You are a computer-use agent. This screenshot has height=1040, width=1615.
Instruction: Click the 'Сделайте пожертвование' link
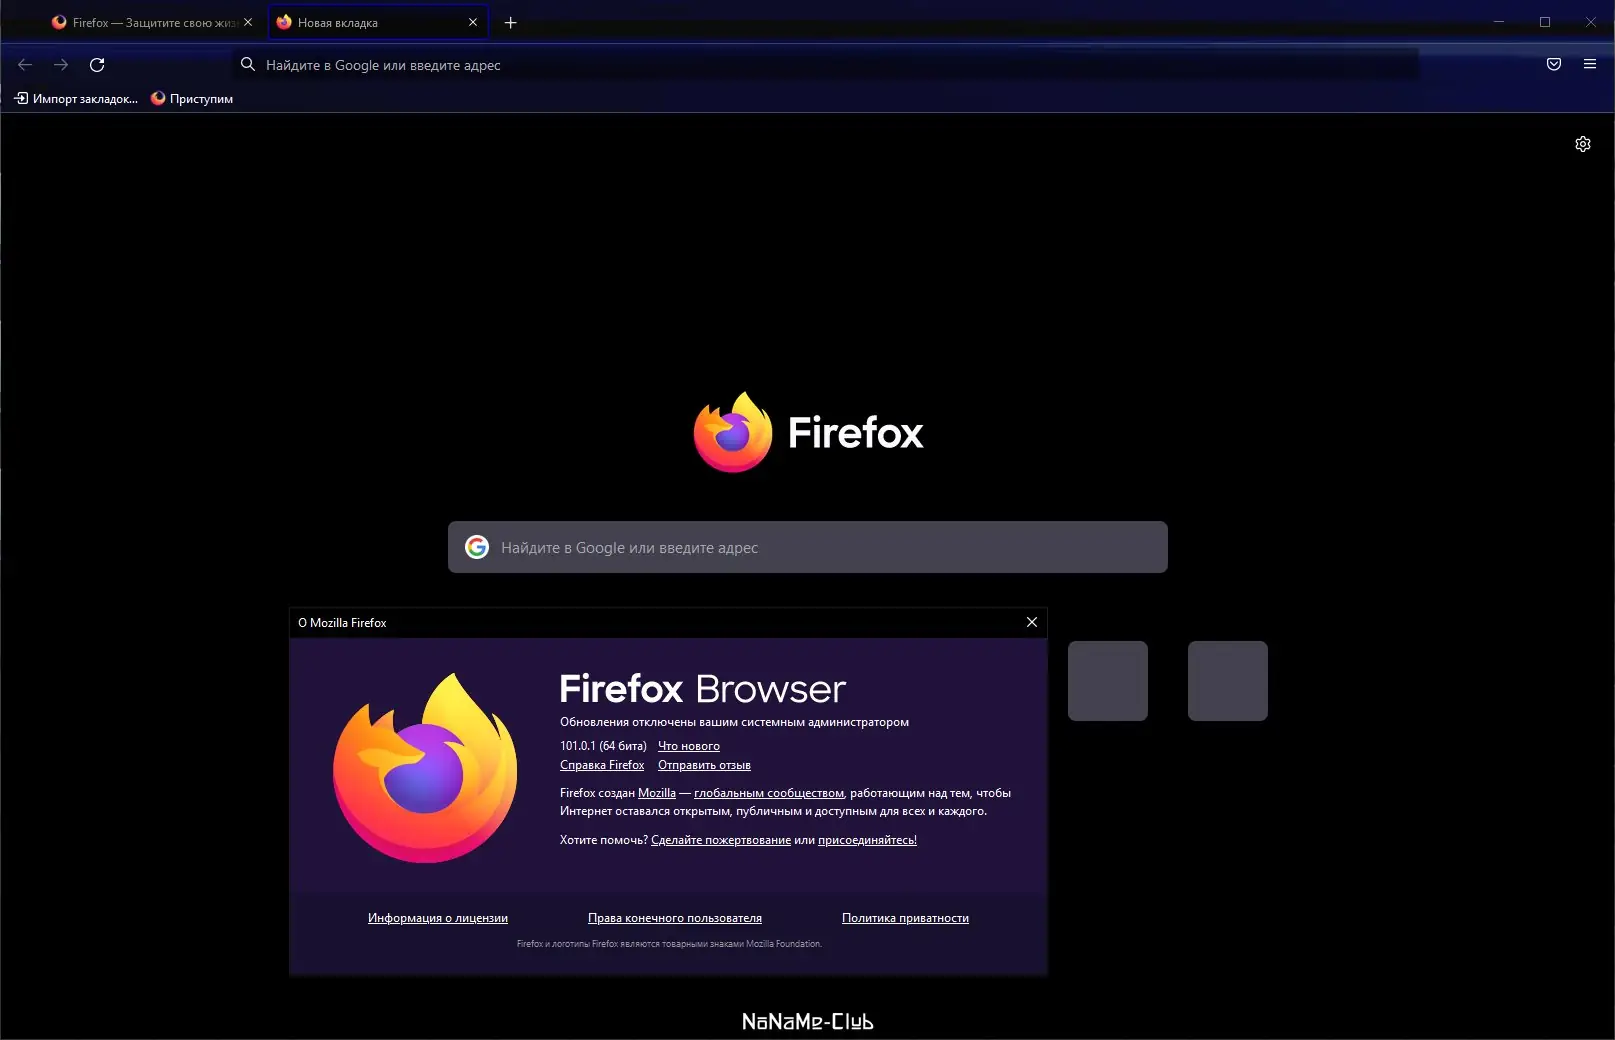pos(721,840)
